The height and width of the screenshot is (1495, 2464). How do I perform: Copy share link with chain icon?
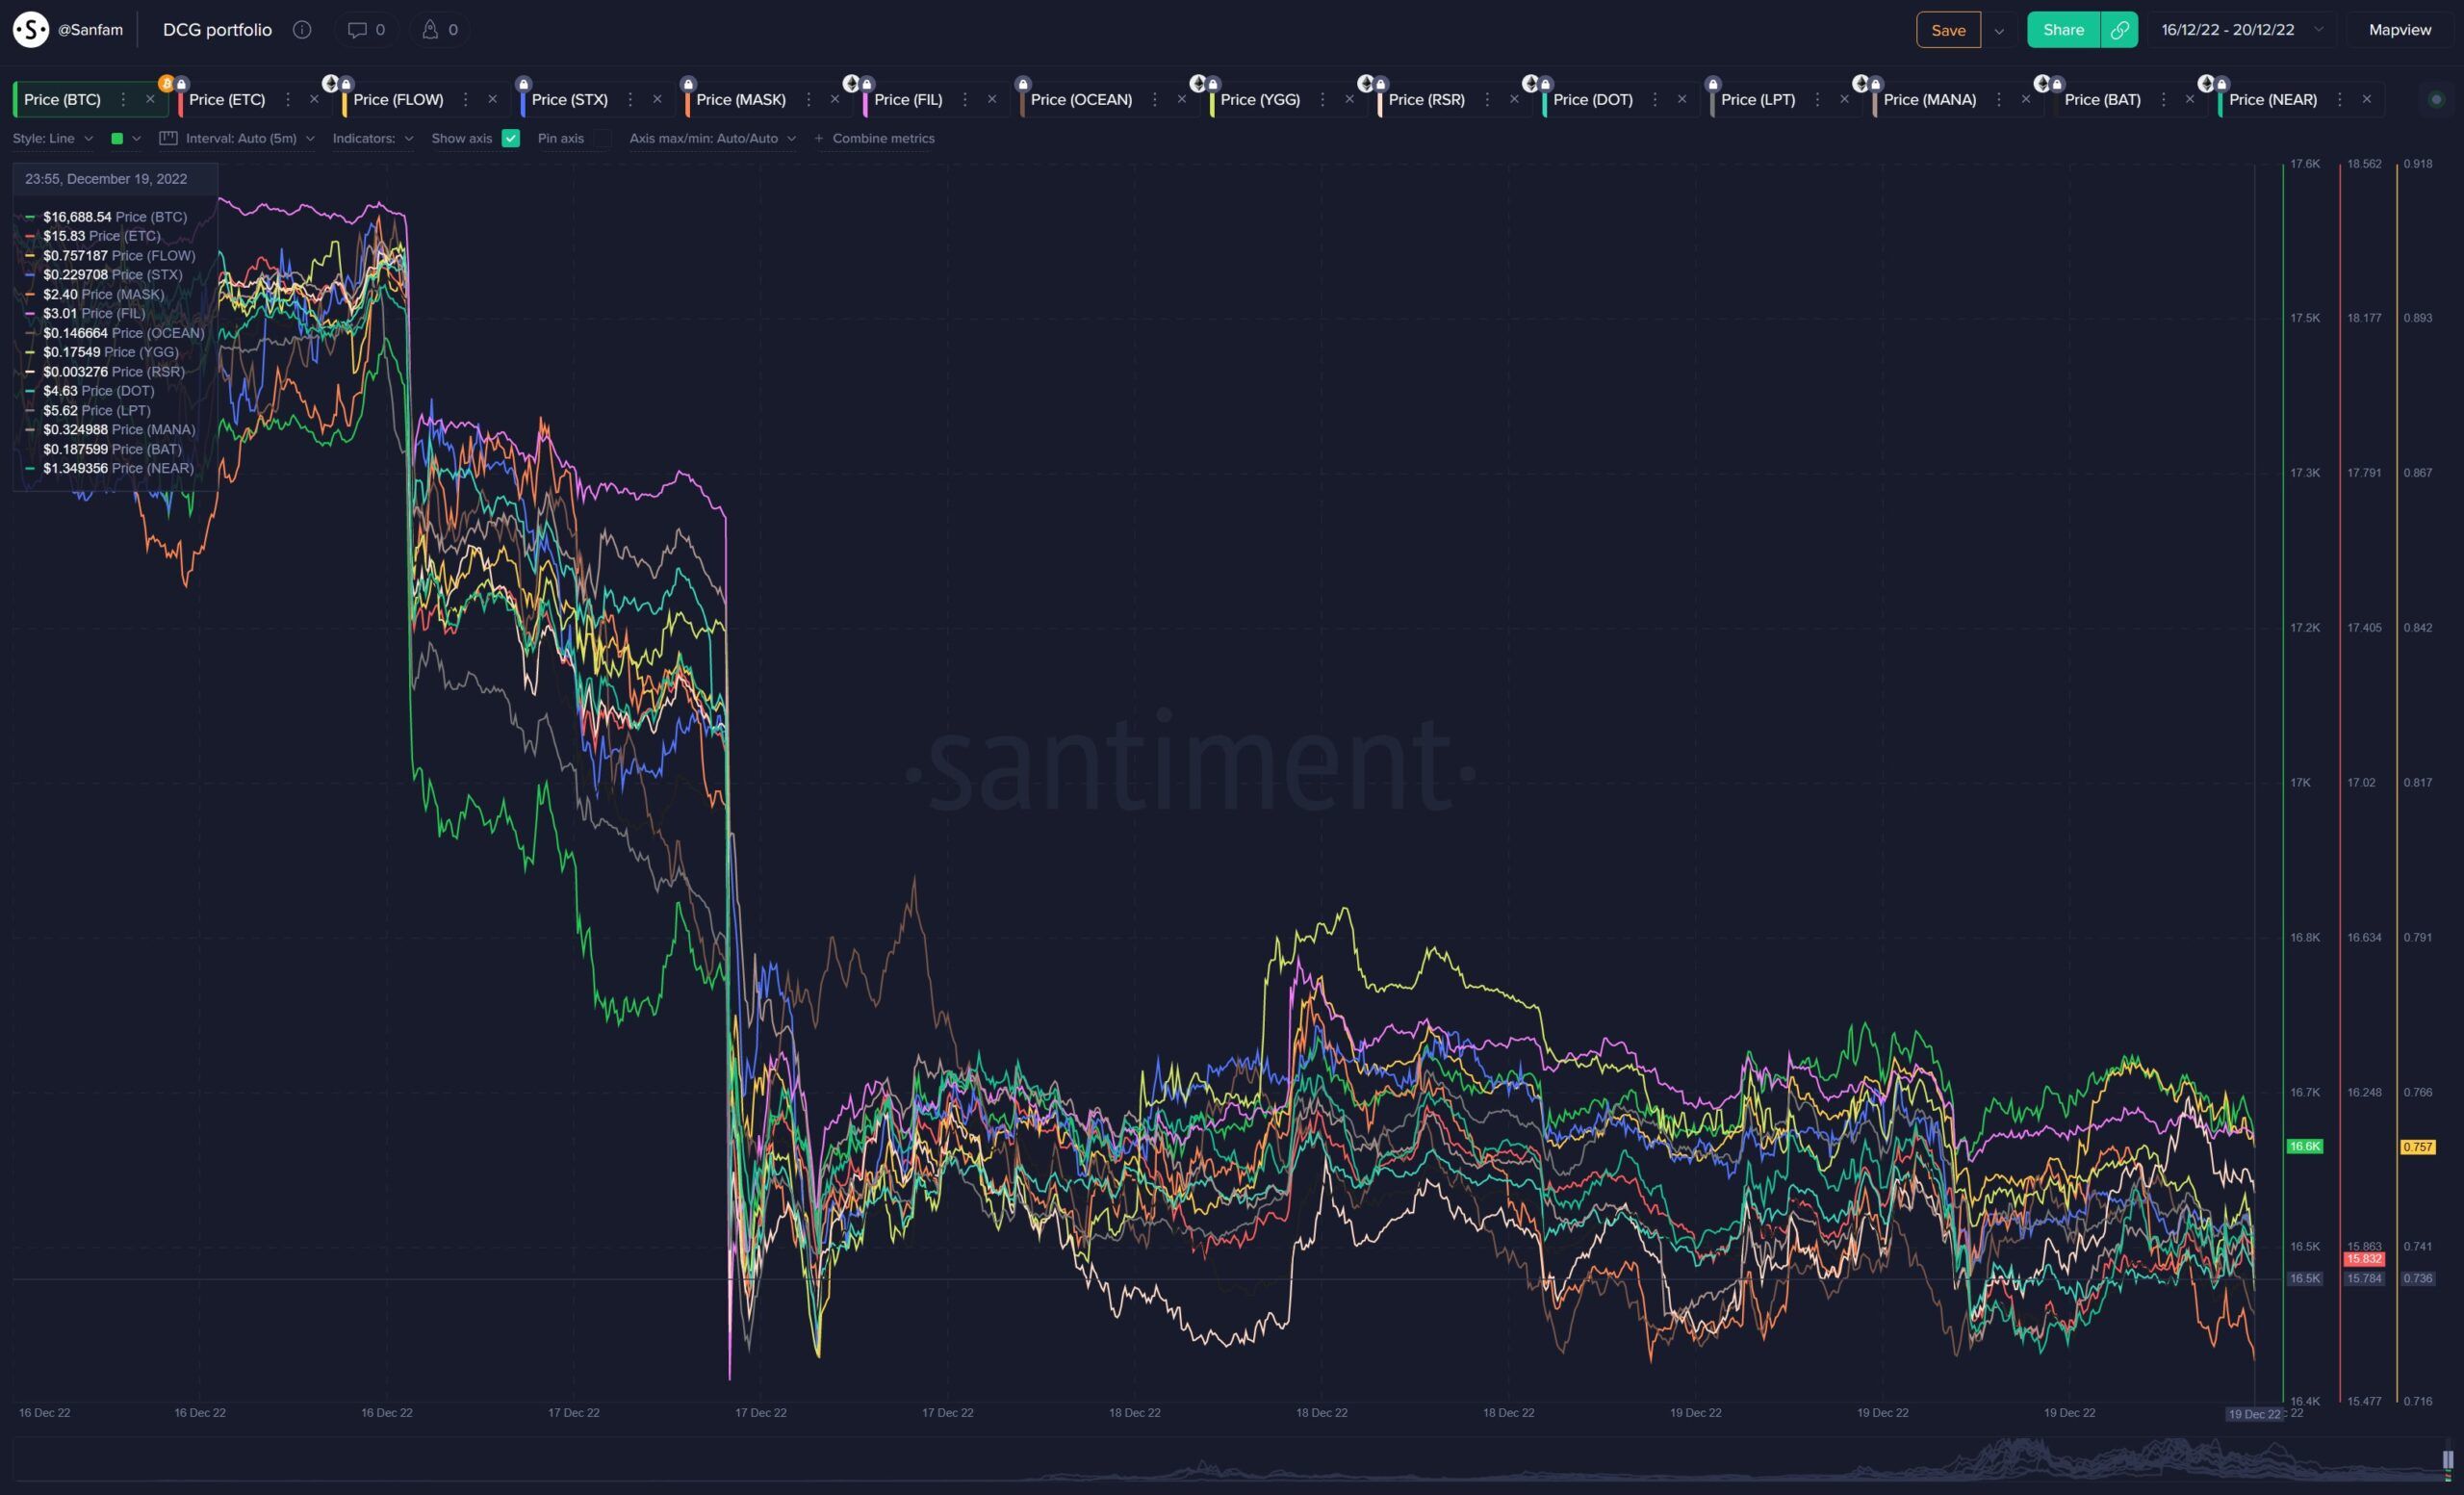tap(2118, 30)
